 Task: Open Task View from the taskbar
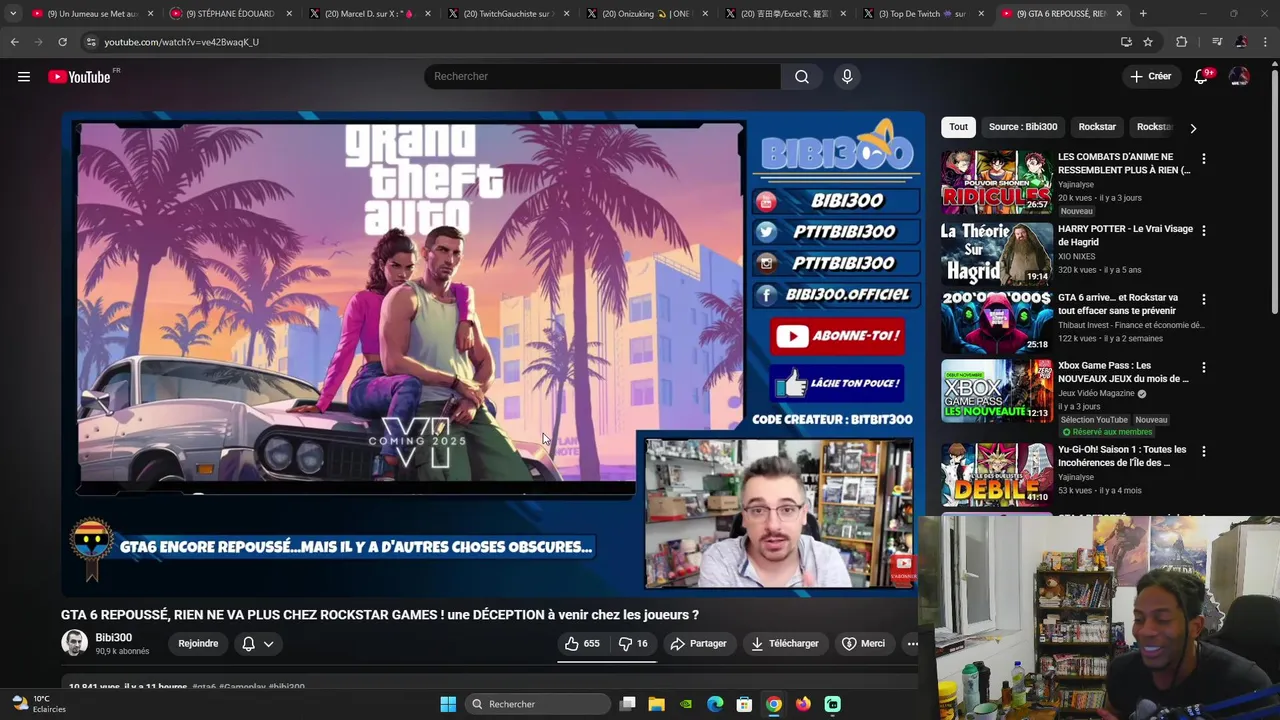click(627, 704)
